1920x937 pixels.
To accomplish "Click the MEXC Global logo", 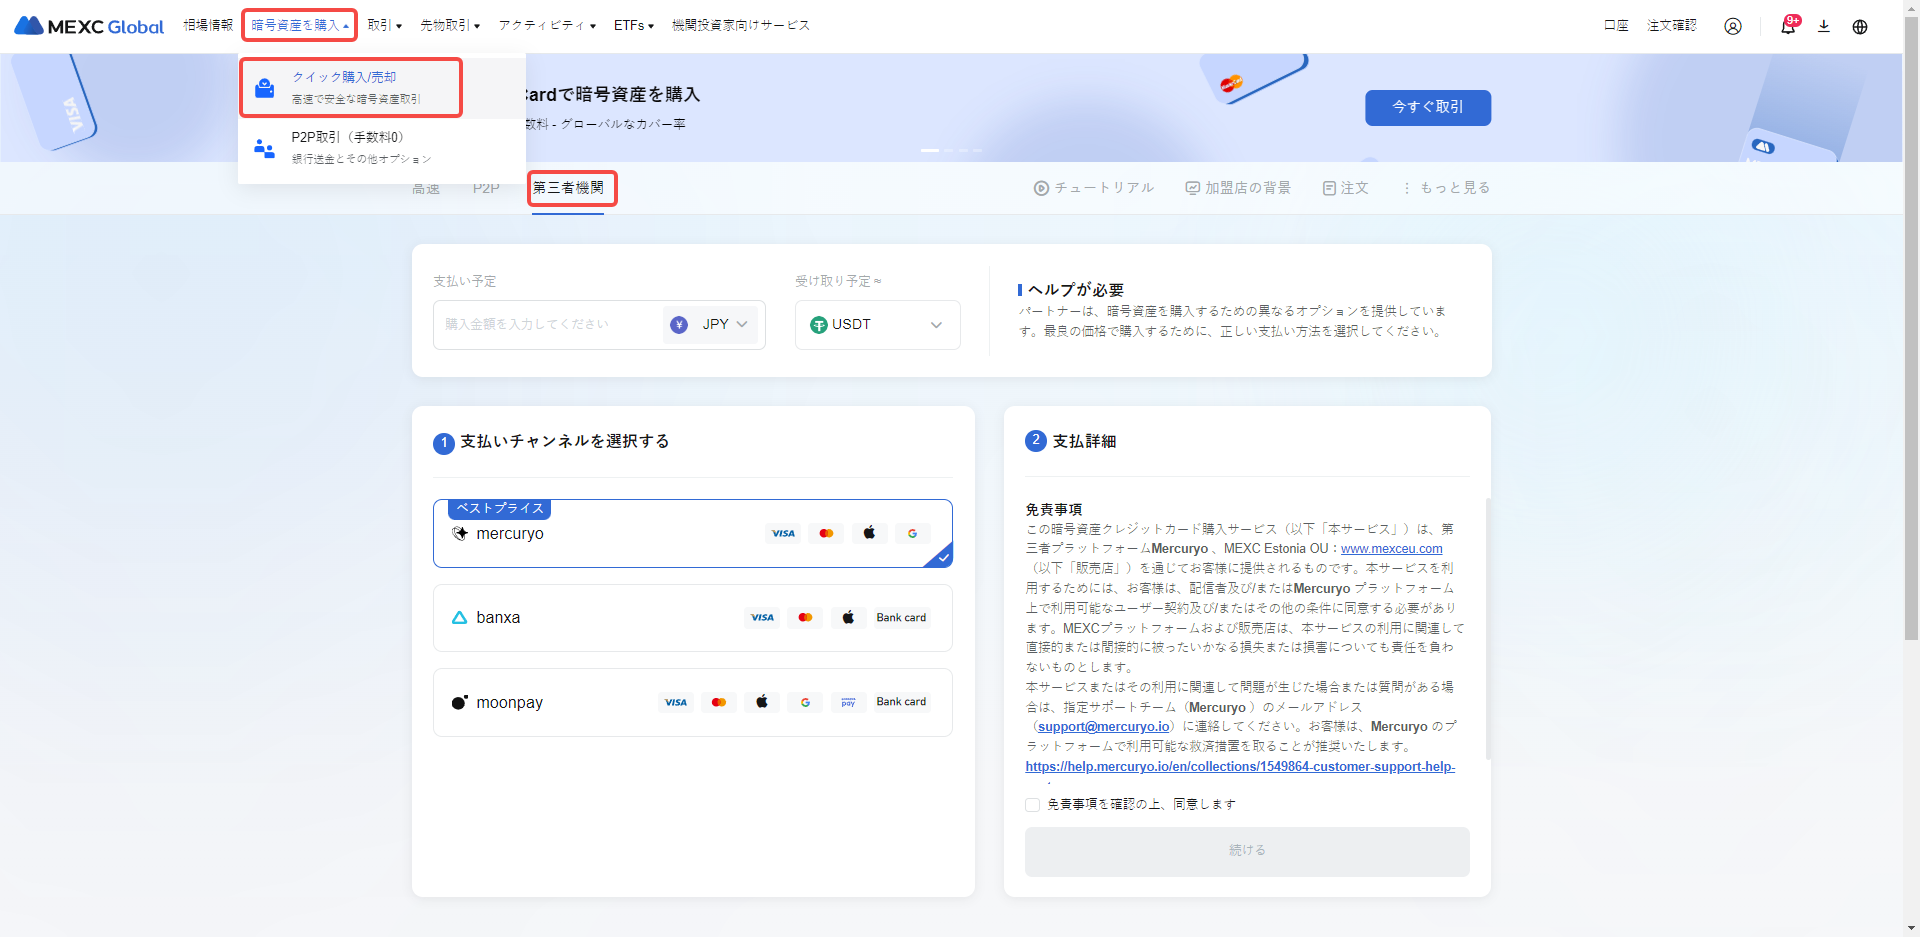I will [89, 26].
